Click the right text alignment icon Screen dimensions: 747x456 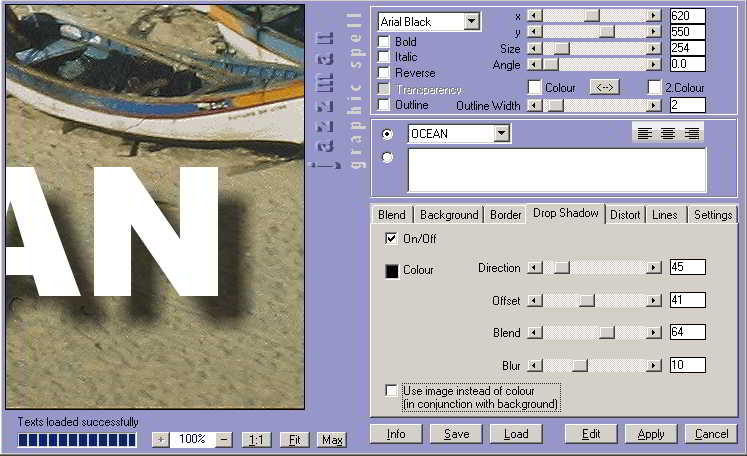[691, 133]
